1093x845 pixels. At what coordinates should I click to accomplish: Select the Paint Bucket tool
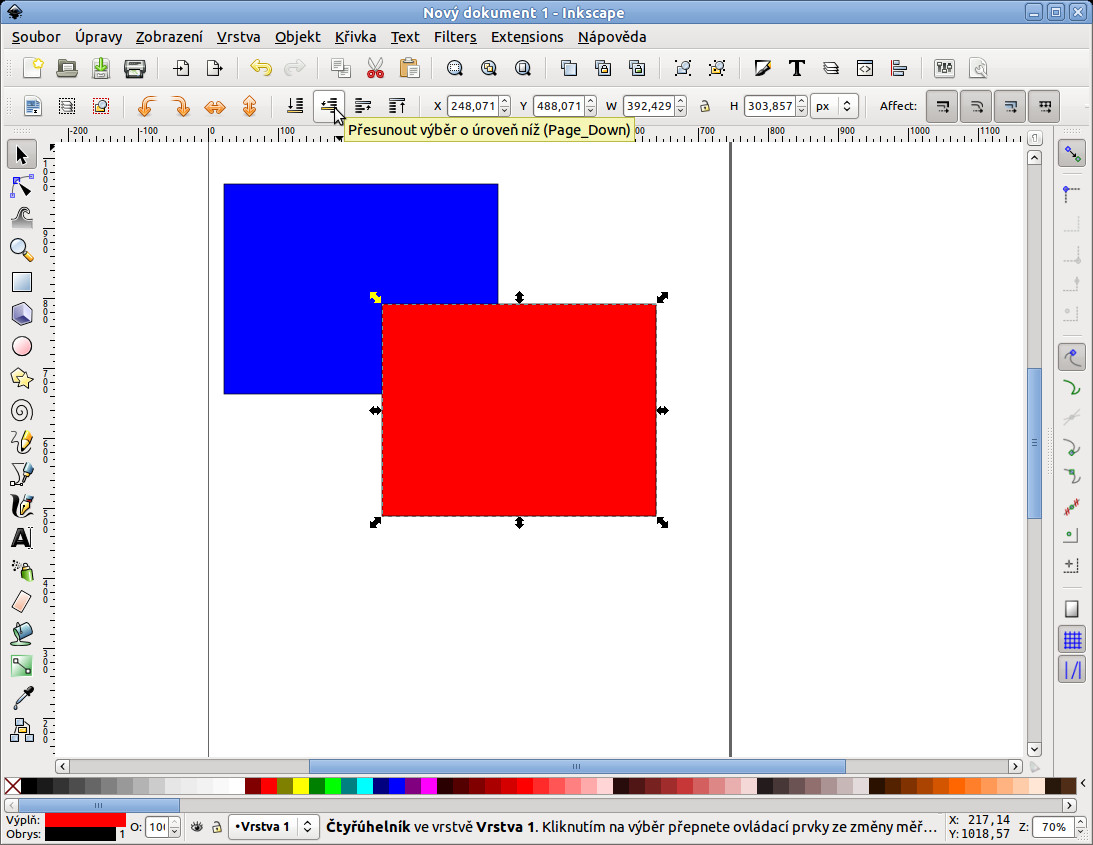point(22,634)
